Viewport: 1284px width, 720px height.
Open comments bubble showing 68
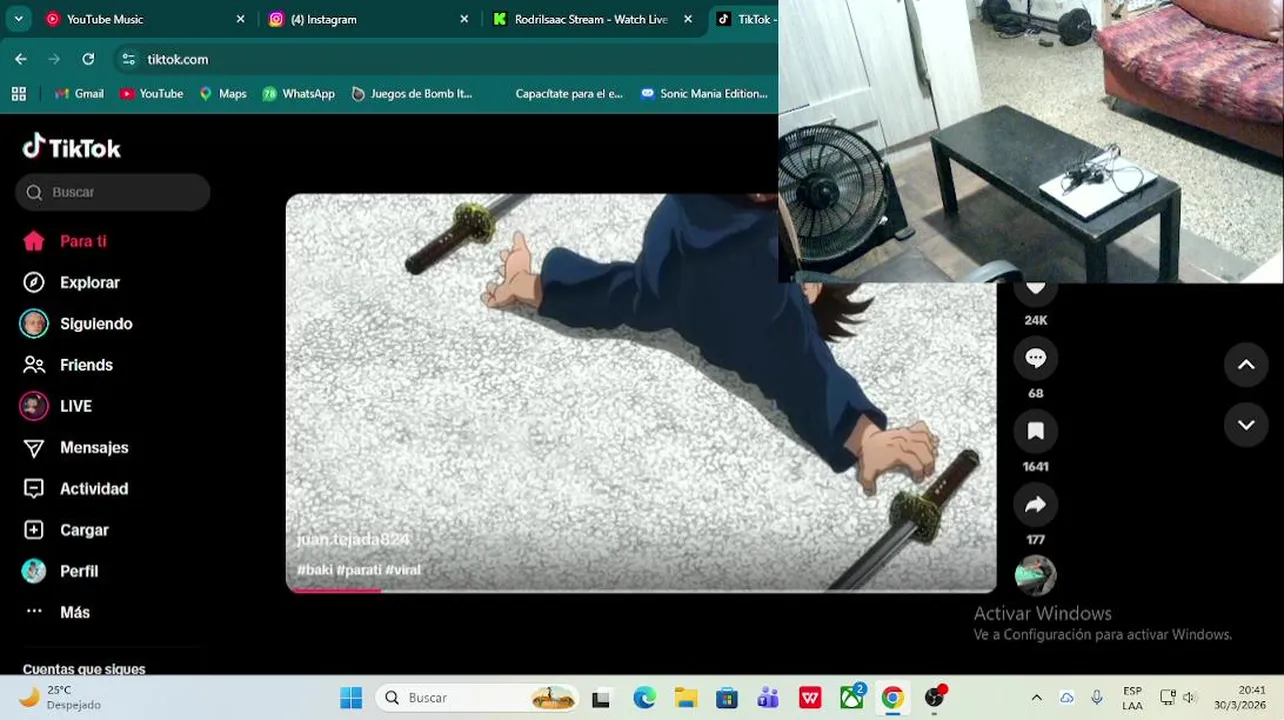[1035, 358]
